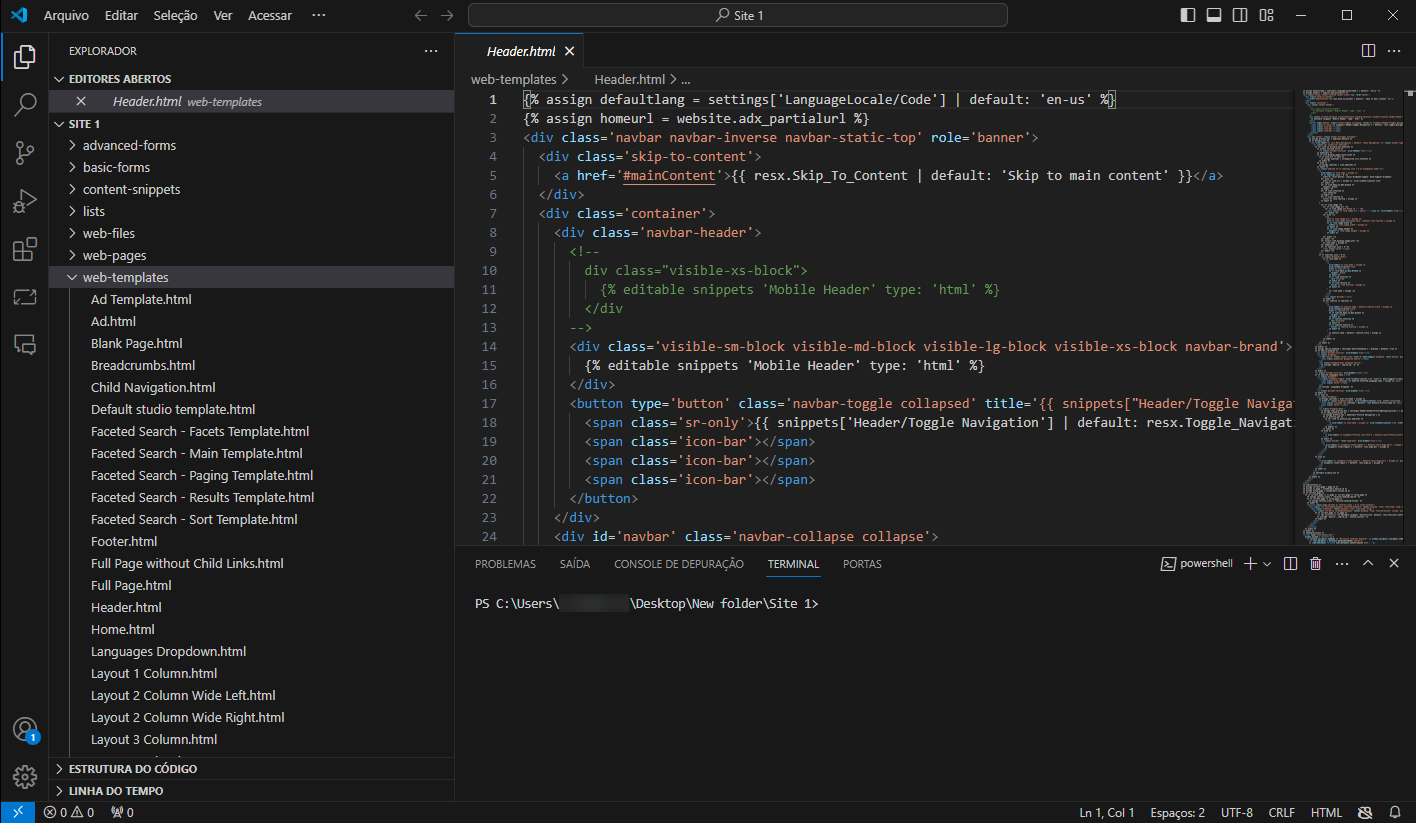Expand ESTRUTURA DO CÓDIGO section

click(x=251, y=769)
